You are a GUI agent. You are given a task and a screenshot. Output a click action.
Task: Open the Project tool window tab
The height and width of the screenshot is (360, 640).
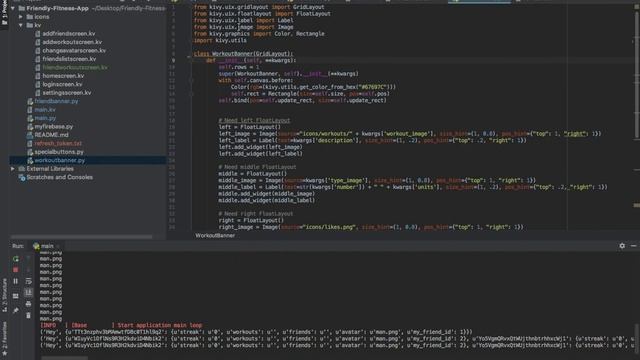4,14
